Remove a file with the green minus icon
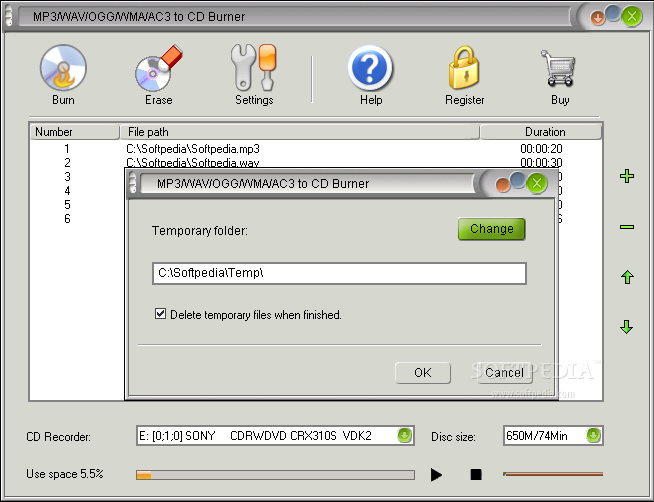Viewport: 654px width, 502px height. 627,227
